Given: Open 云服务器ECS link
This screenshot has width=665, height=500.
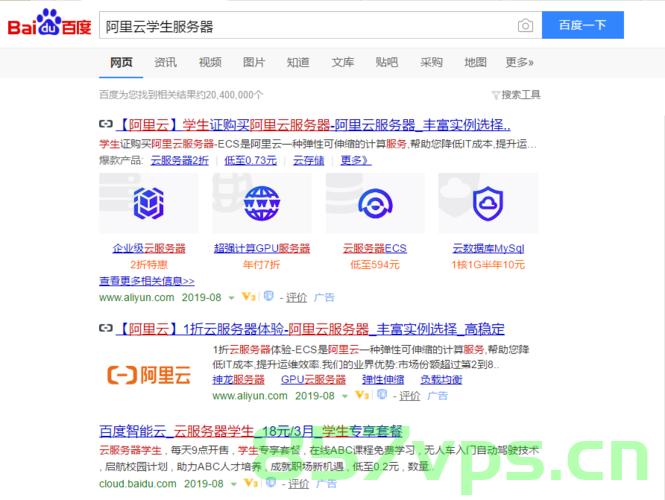Looking at the screenshot, I should pyautogui.click(x=375, y=248).
